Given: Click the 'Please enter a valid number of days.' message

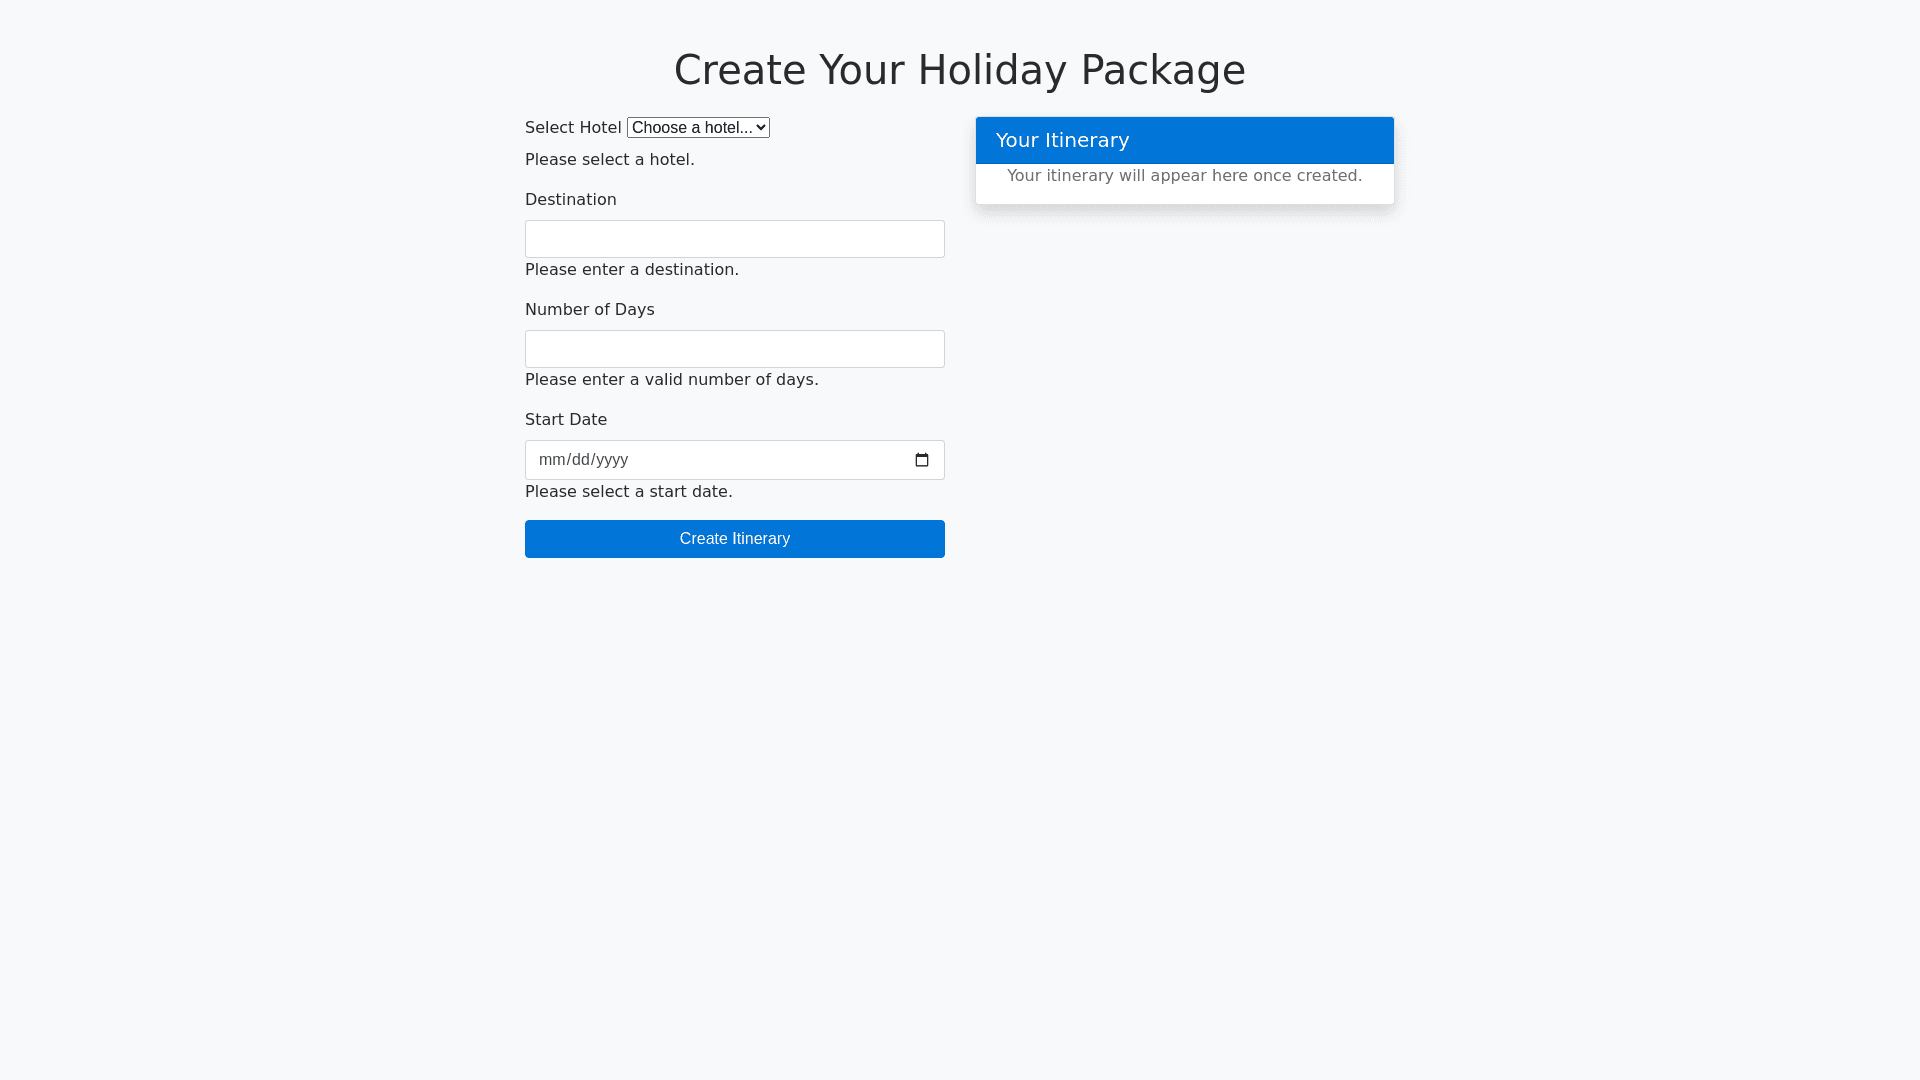Looking at the screenshot, I should coord(671,380).
